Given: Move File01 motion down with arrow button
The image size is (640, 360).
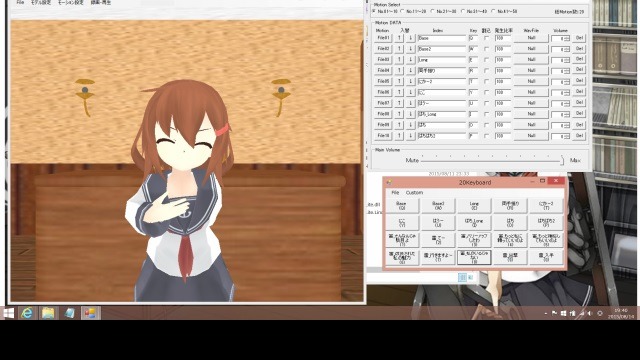Looking at the screenshot, I should click(x=410, y=38).
